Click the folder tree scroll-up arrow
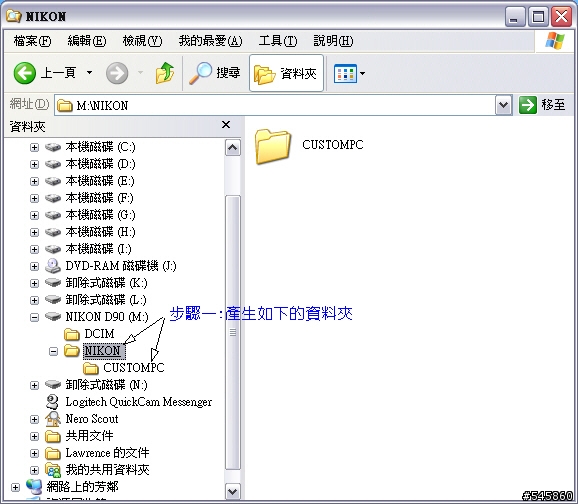 click(x=233, y=147)
